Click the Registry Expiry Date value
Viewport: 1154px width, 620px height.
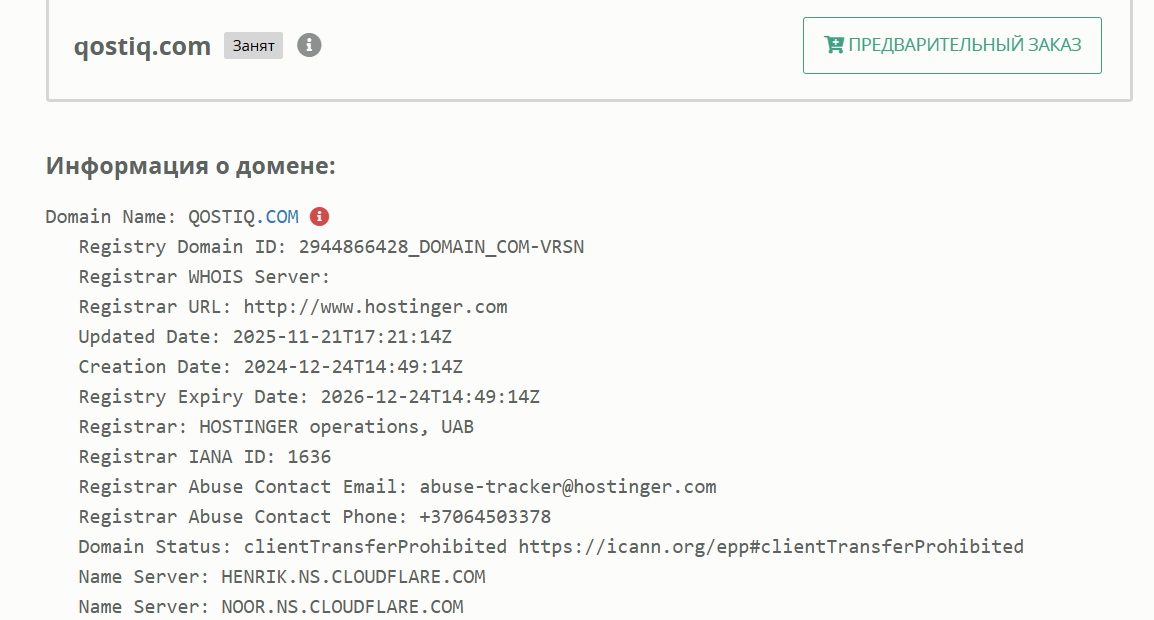pos(430,397)
